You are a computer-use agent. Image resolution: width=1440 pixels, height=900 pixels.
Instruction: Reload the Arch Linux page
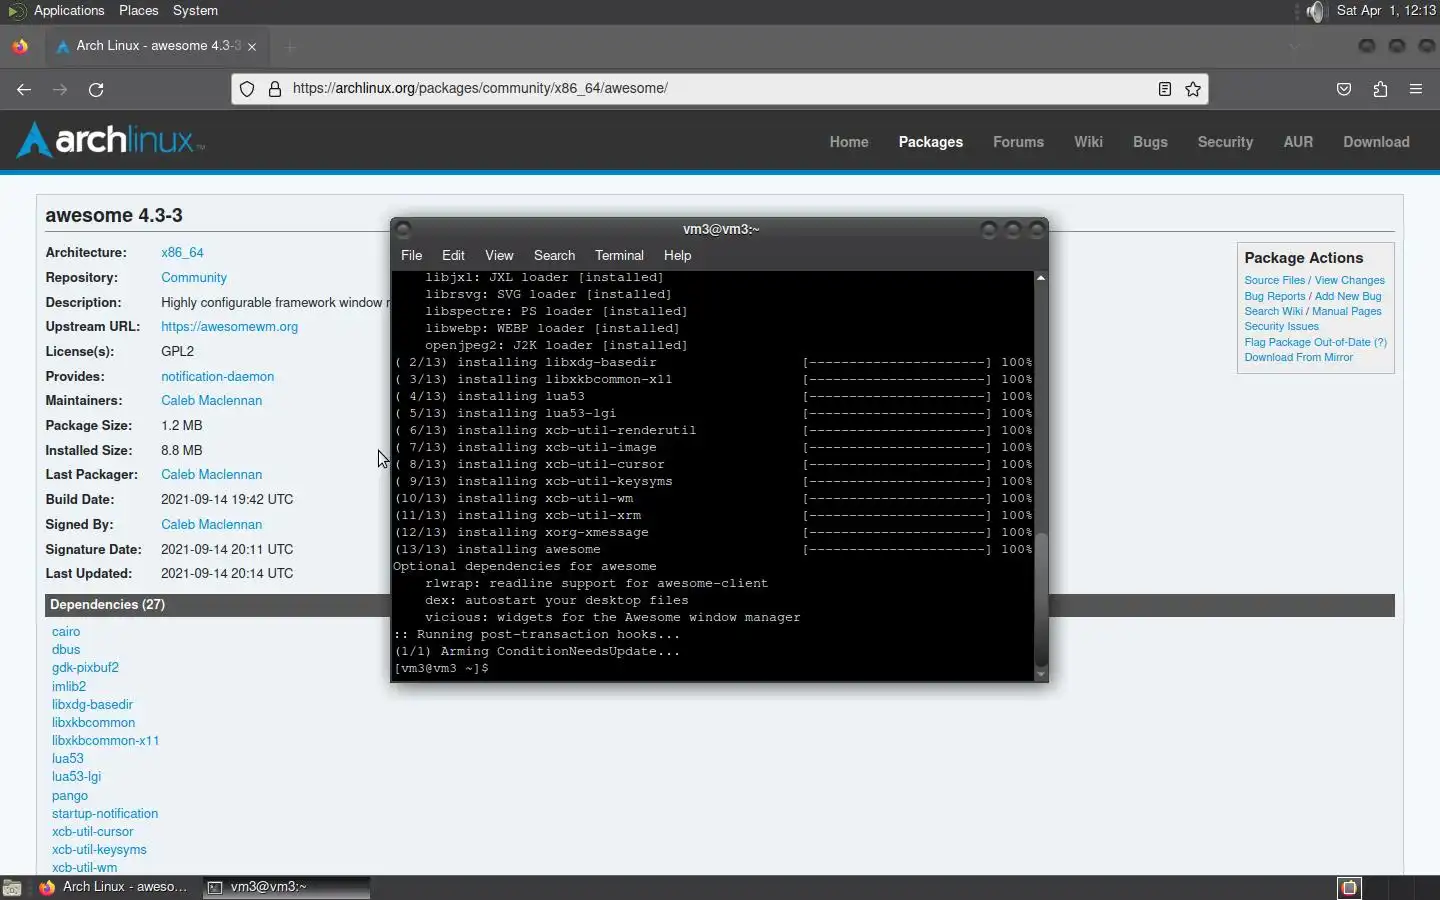pyautogui.click(x=96, y=89)
